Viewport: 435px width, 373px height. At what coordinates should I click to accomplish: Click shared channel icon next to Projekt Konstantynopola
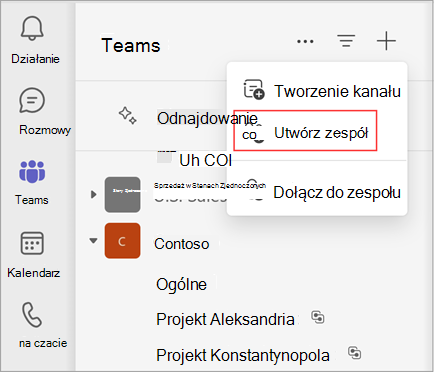point(354,353)
